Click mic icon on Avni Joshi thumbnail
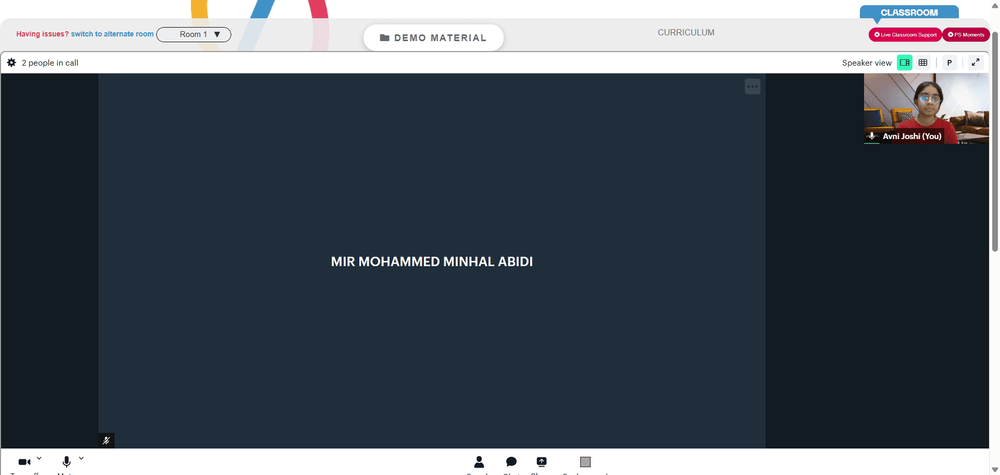1000x475 pixels. [x=872, y=136]
